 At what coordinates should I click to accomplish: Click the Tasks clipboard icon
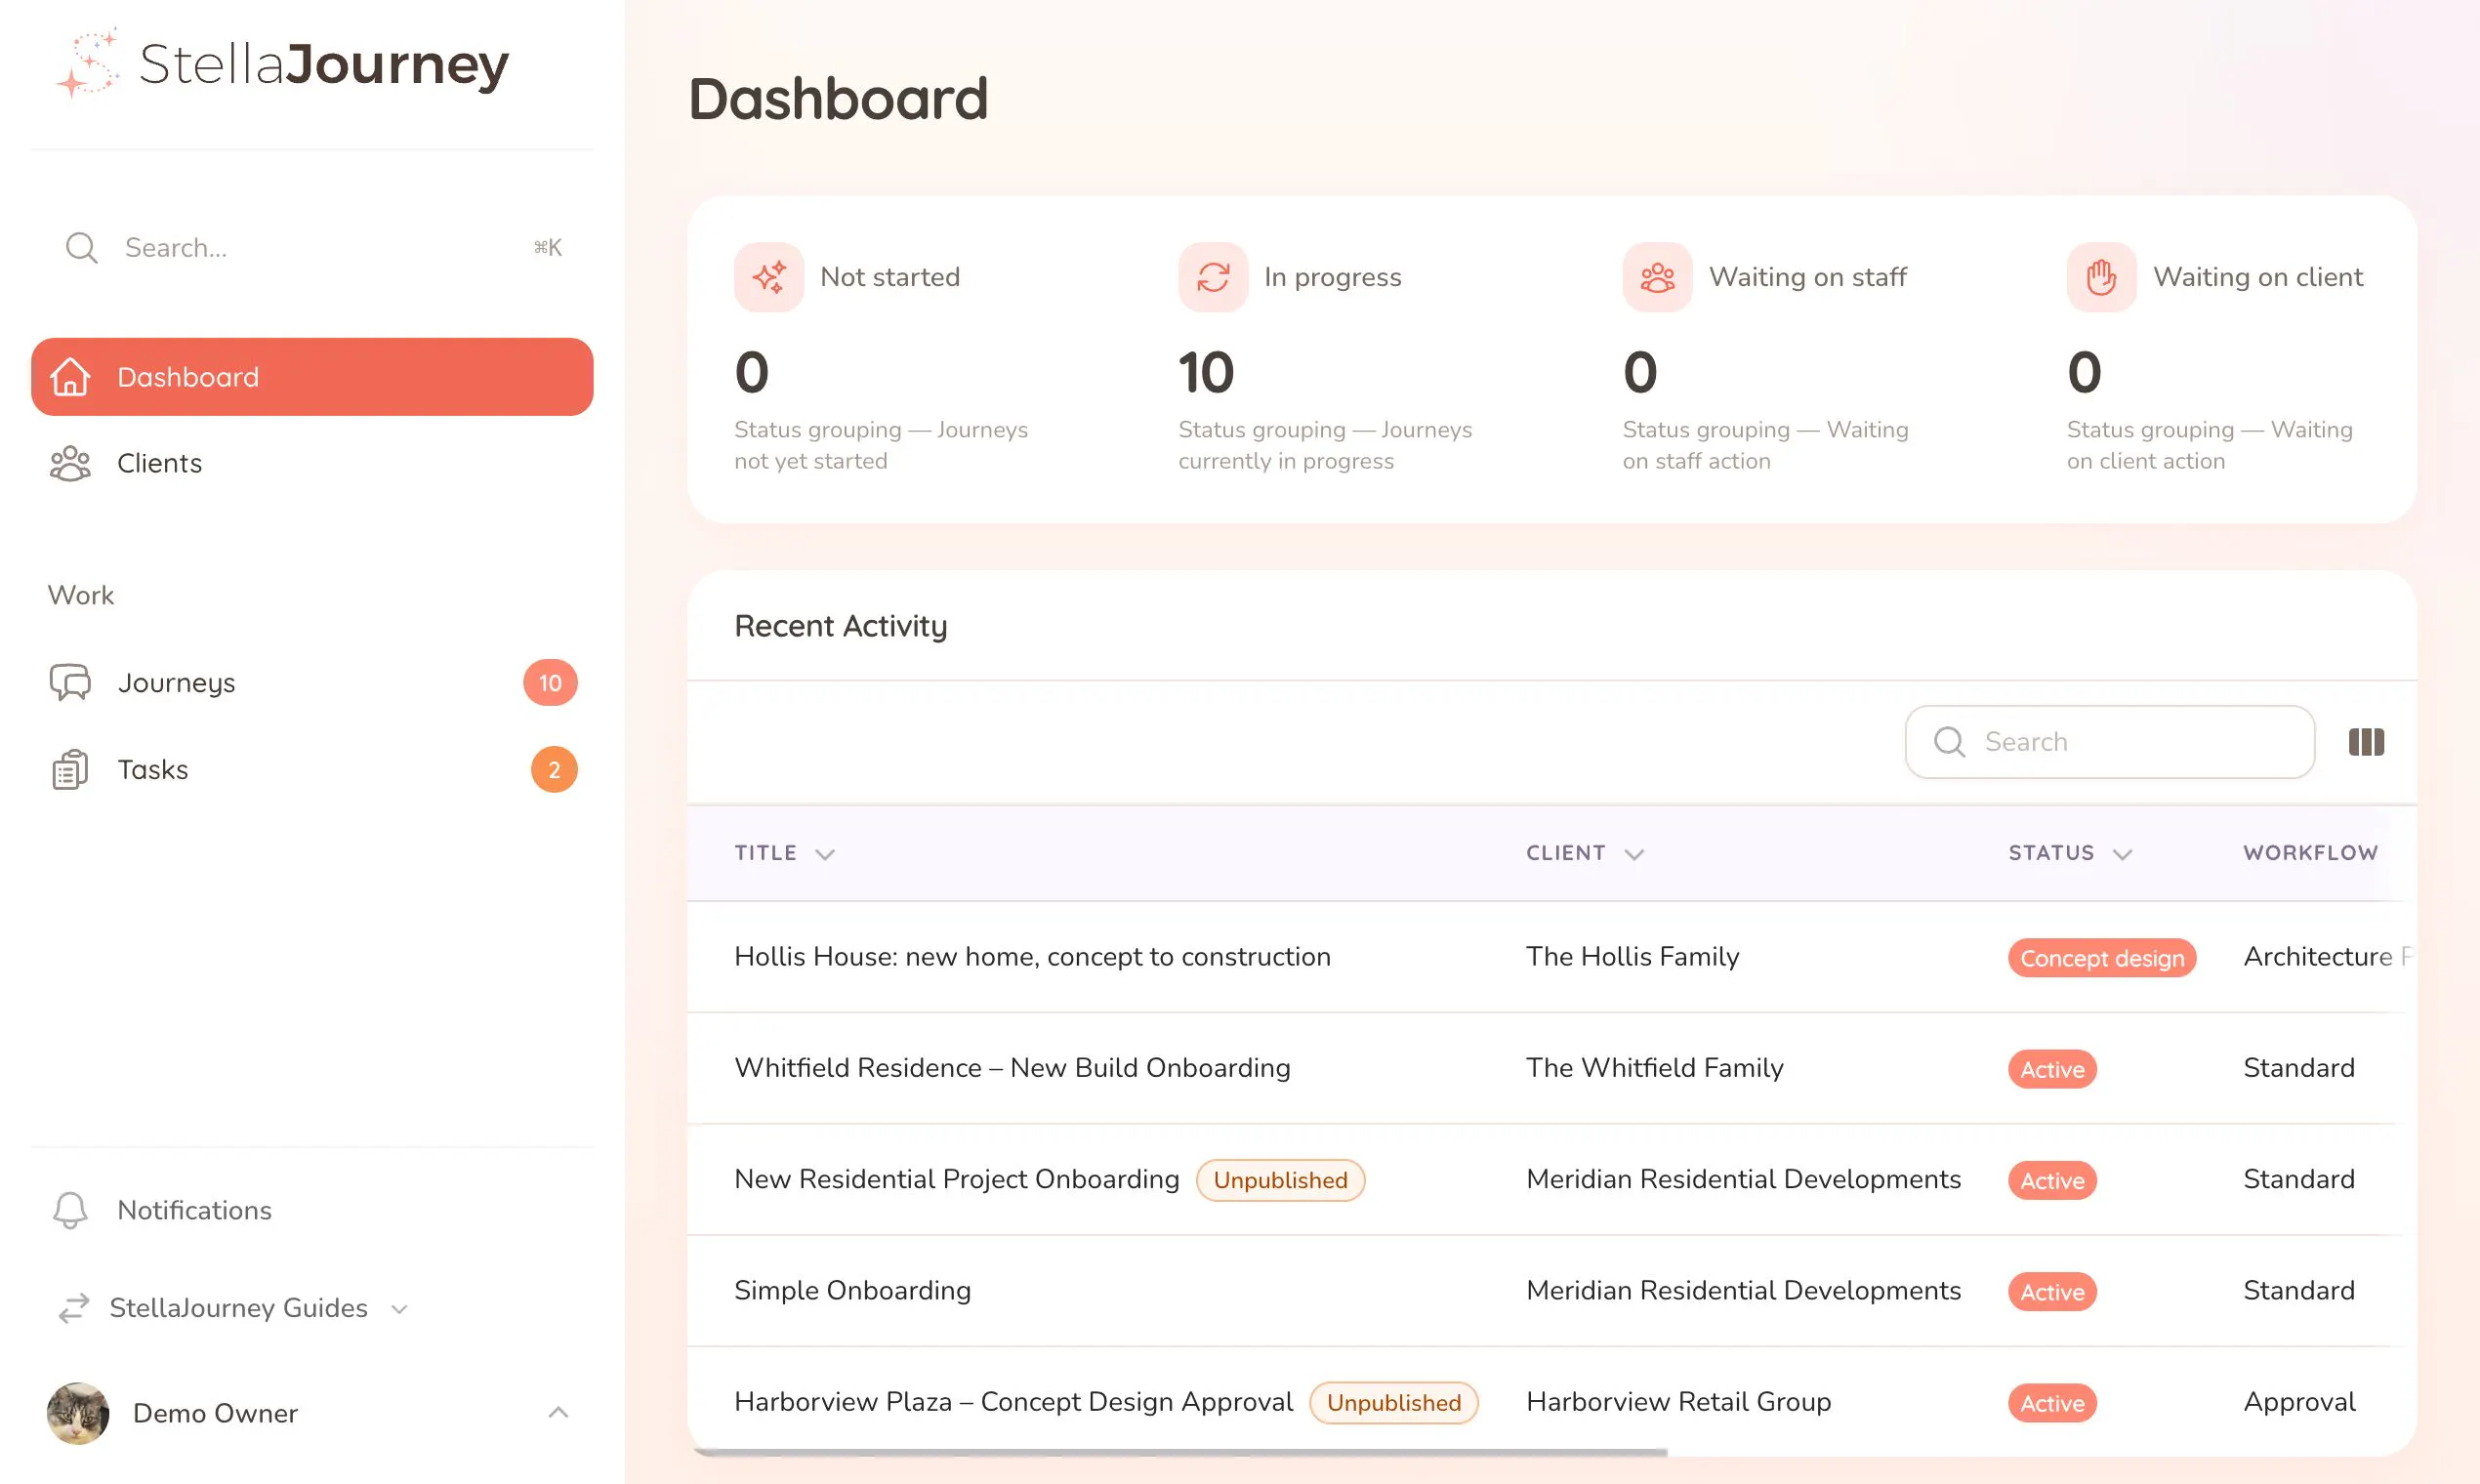point(70,769)
